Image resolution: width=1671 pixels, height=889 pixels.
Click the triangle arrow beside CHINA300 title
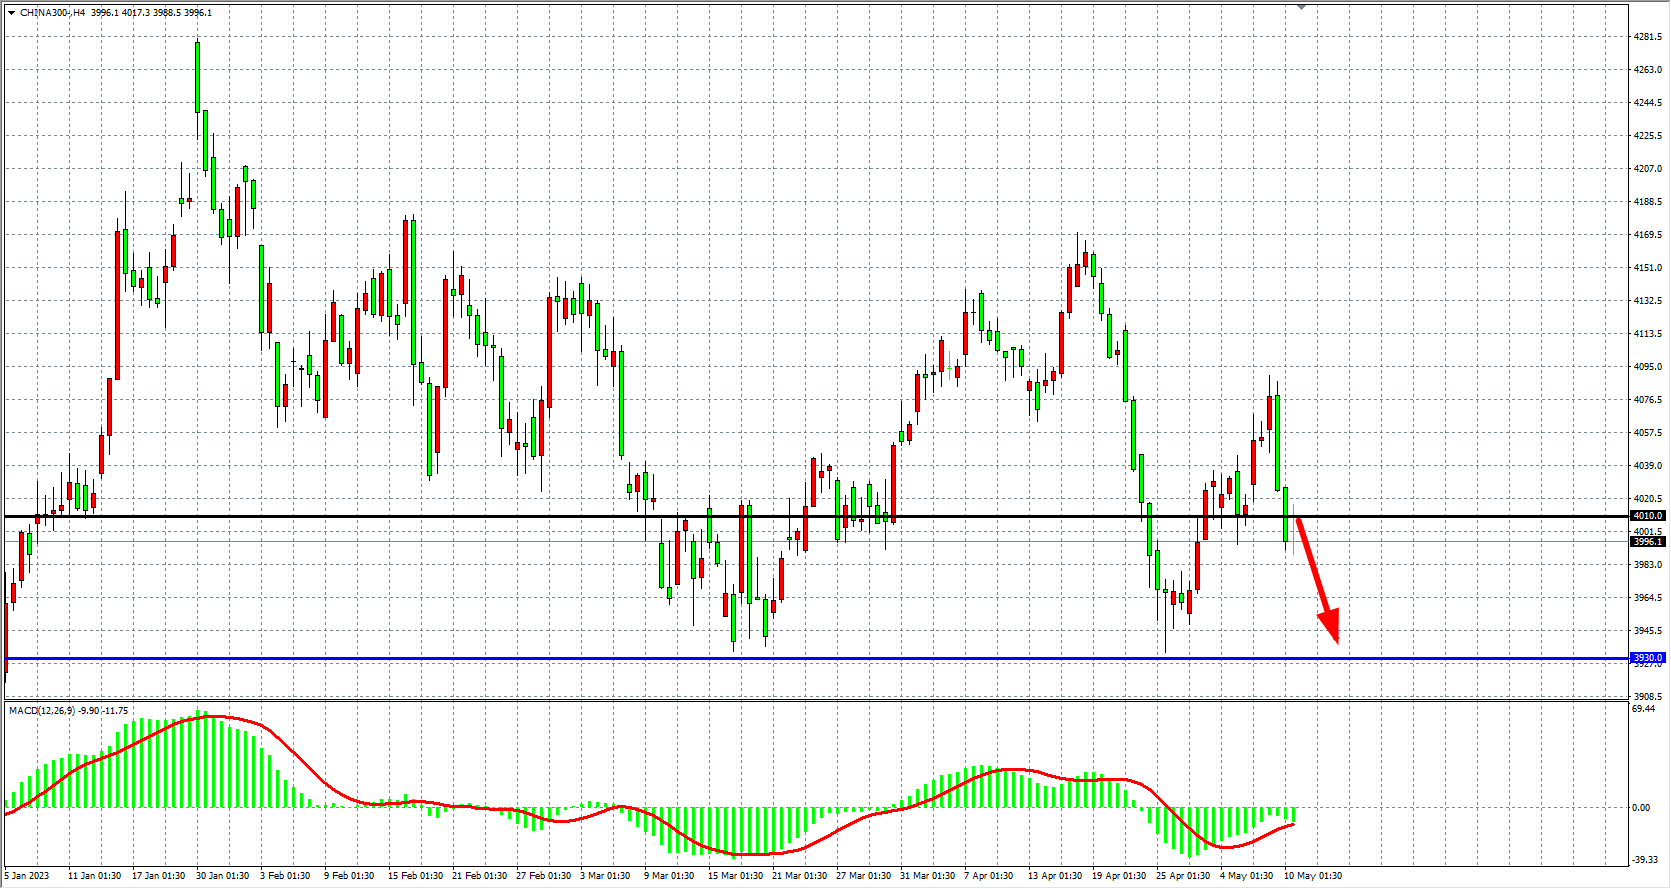coord(11,13)
